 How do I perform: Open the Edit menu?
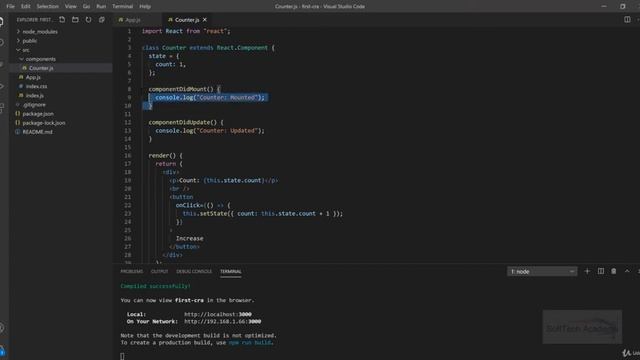tap(26, 6)
